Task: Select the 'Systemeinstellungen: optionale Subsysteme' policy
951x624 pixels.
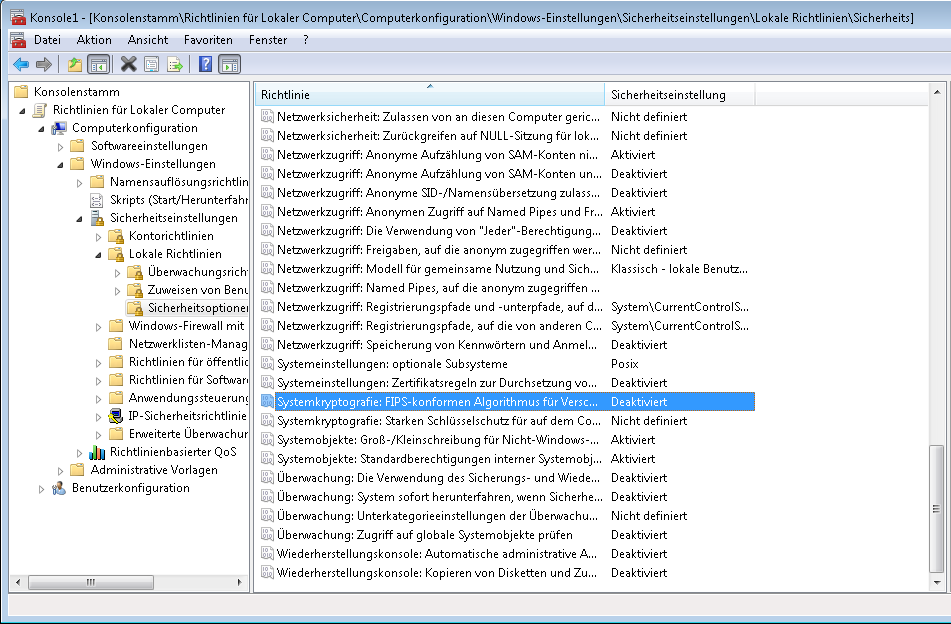Action: (392, 364)
